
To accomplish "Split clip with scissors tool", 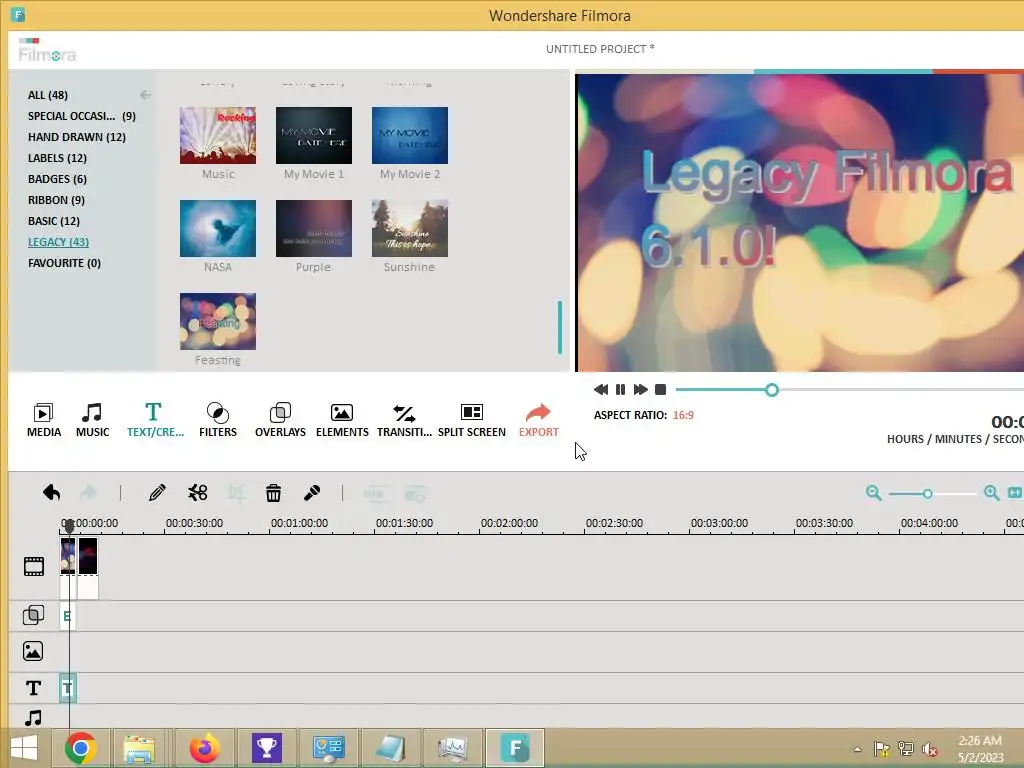I will point(197,492).
